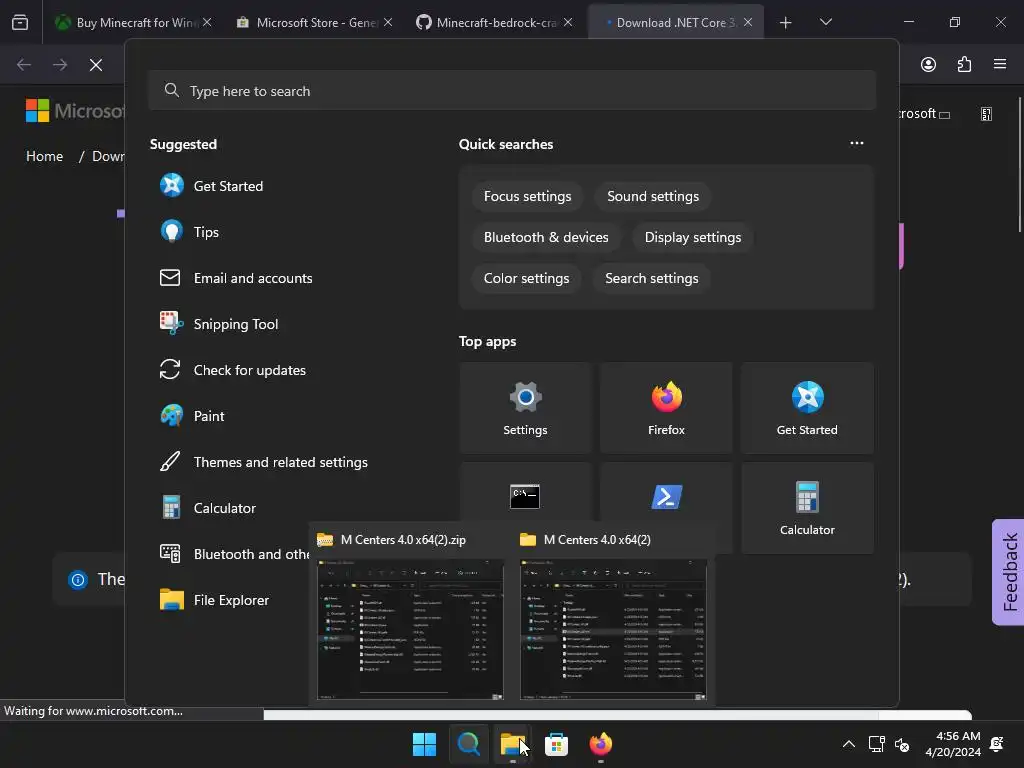Click Firefox icon on taskbar
1024x768 pixels.
600,744
